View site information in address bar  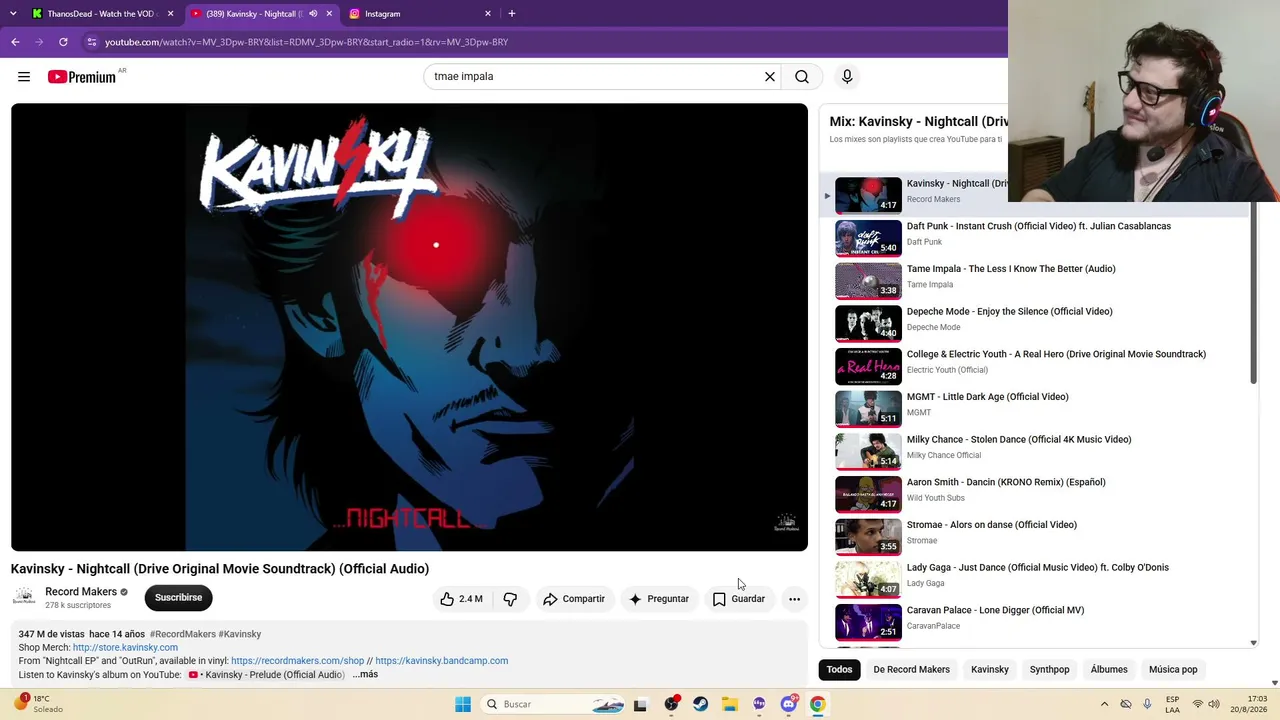[x=92, y=42]
